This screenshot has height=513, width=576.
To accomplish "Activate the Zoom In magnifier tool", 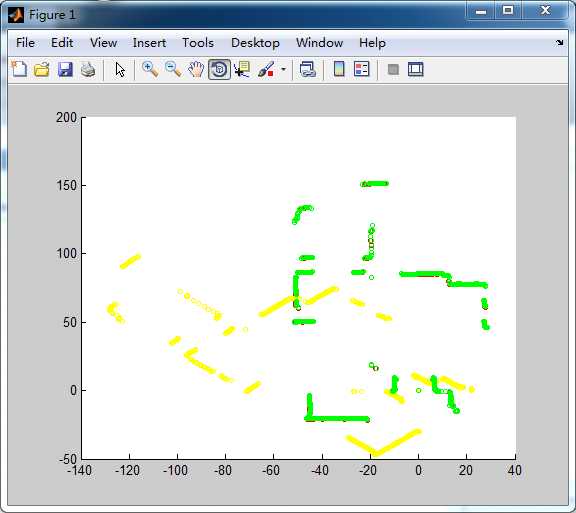I will [x=150, y=69].
